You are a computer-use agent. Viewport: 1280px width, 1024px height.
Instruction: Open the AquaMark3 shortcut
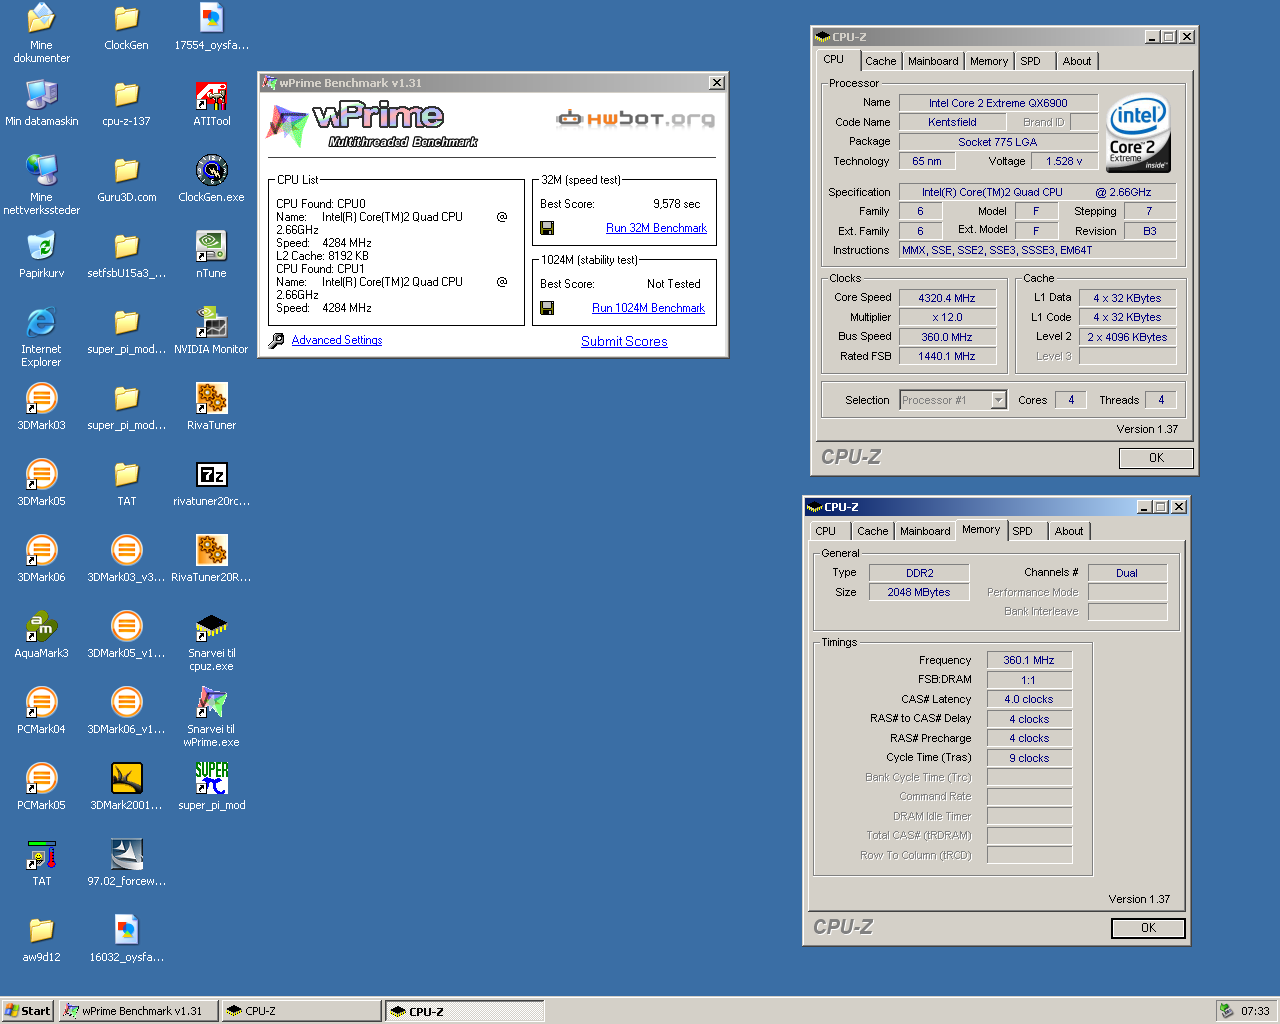[41, 636]
